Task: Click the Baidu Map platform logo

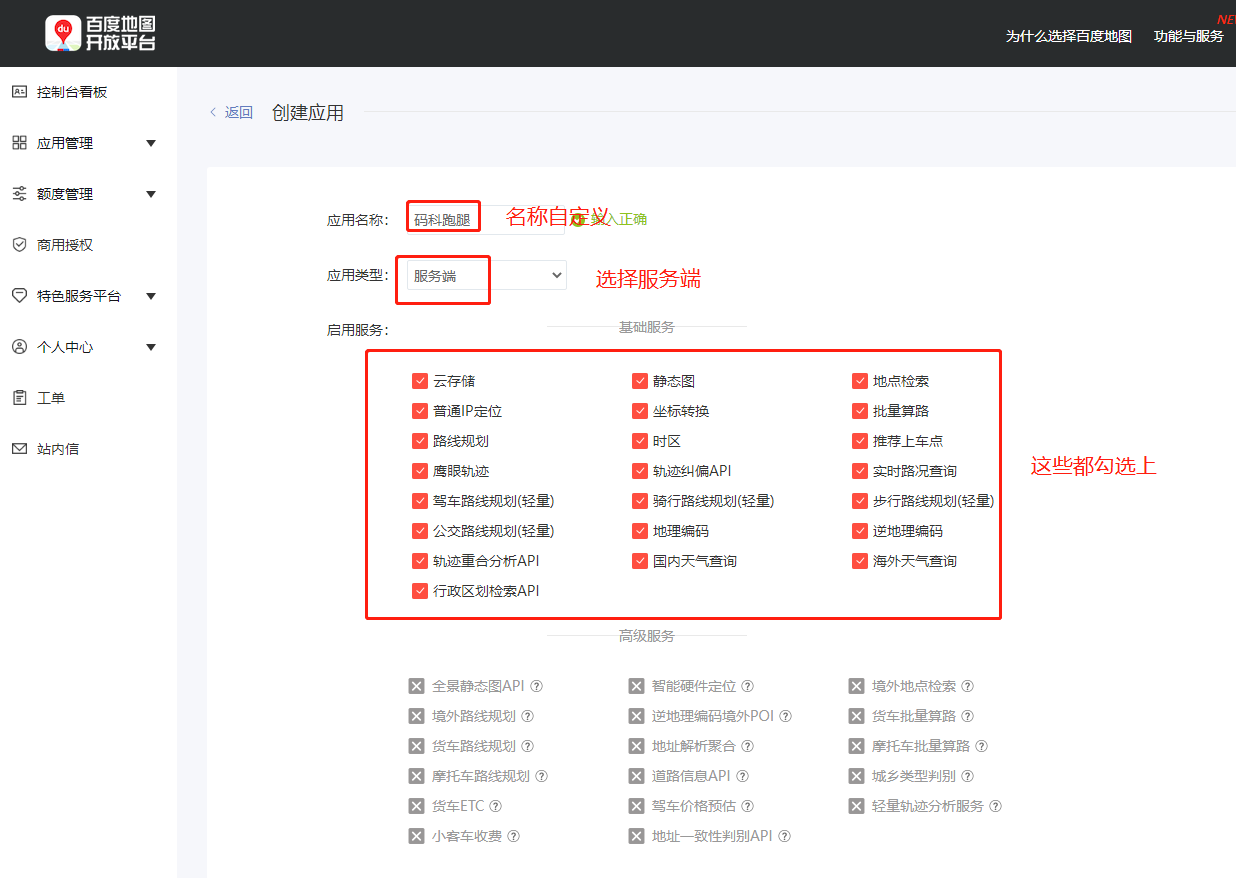Action: click(x=100, y=33)
